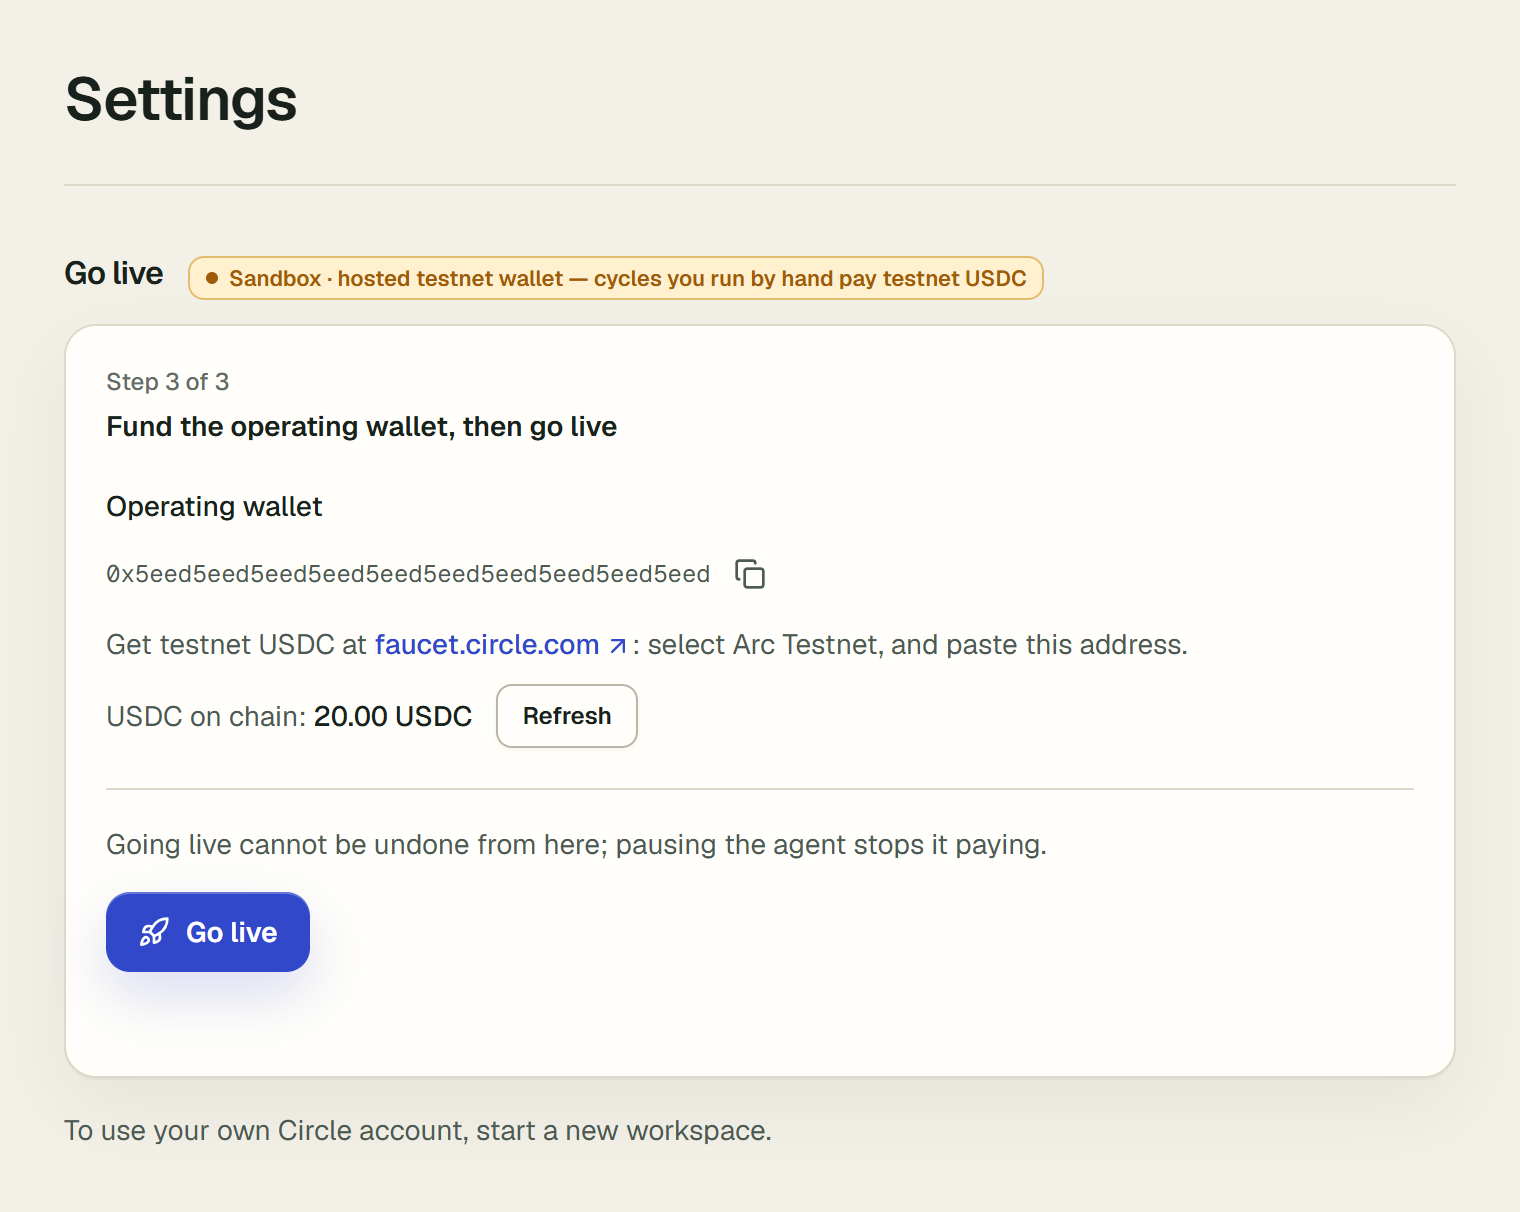This screenshot has height=1212, width=1520.
Task: Click the Settings page heading
Action: pyautogui.click(x=181, y=100)
